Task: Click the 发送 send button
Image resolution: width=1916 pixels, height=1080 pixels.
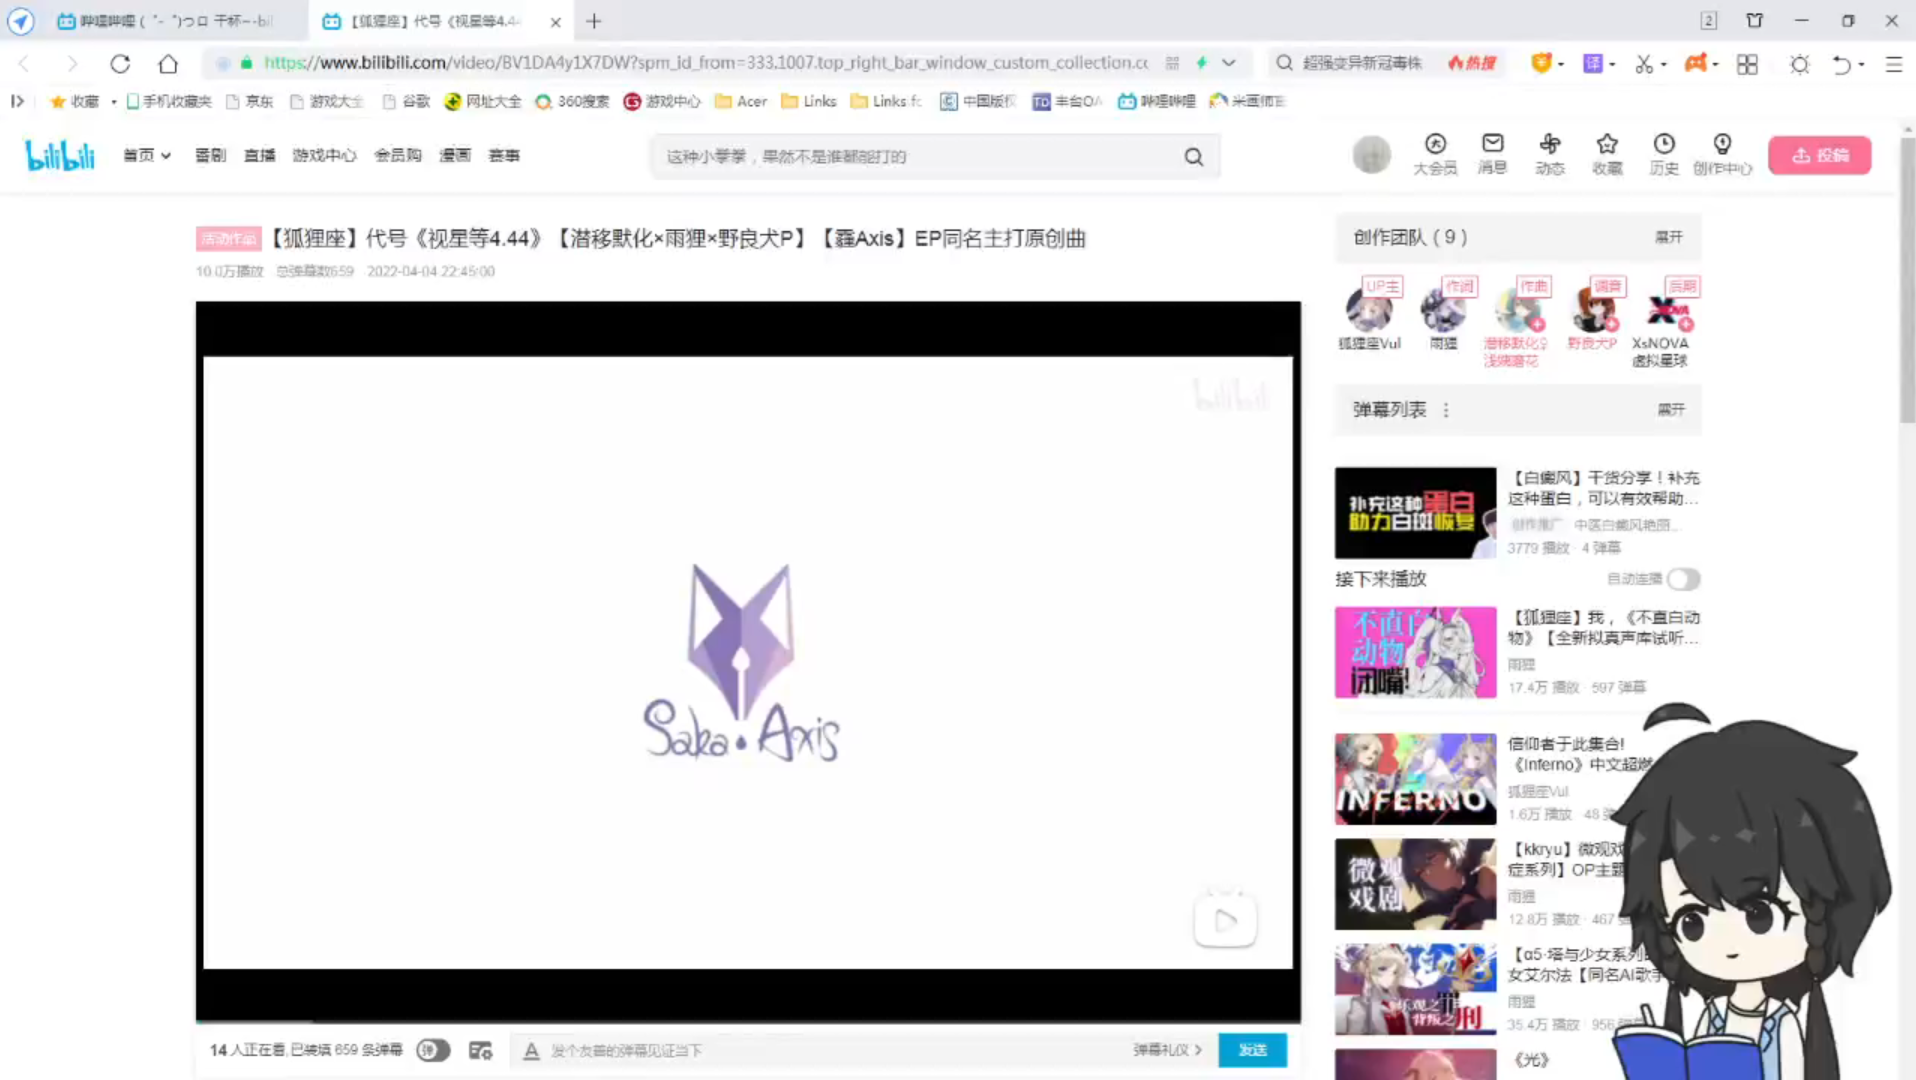Action: pos(1252,1050)
